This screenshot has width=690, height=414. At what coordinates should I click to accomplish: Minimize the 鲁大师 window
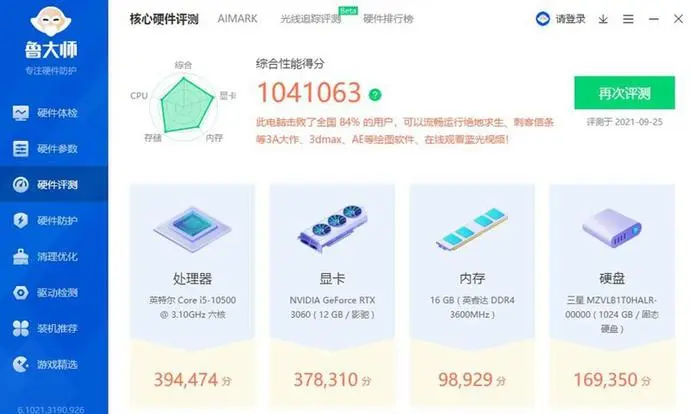[653, 19]
